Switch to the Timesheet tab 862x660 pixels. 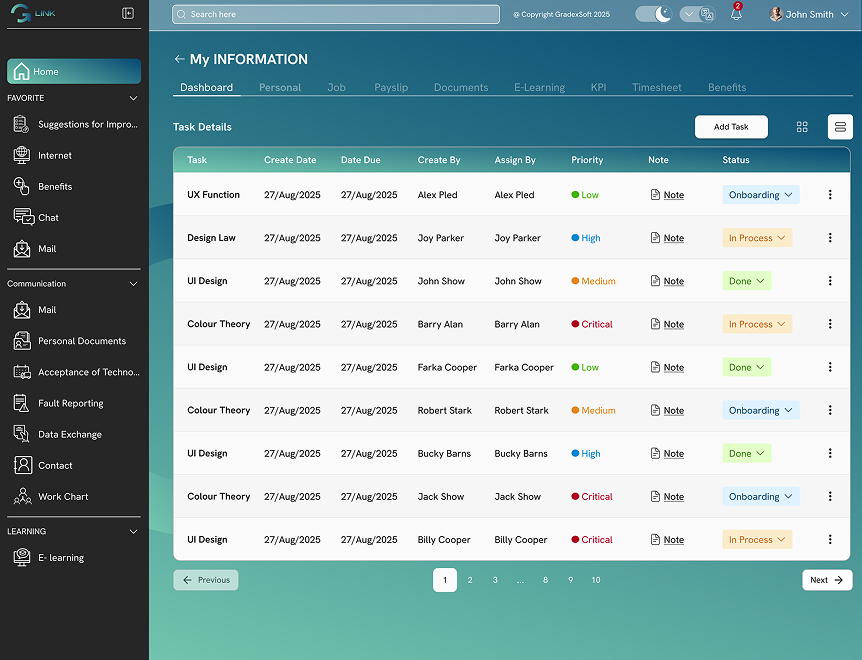point(656,87)
